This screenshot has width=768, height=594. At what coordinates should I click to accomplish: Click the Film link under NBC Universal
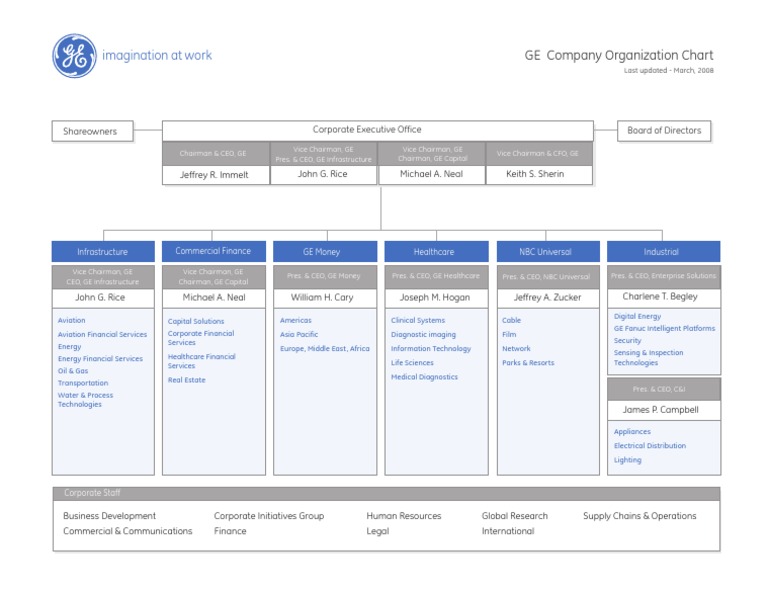coord(509,334)
